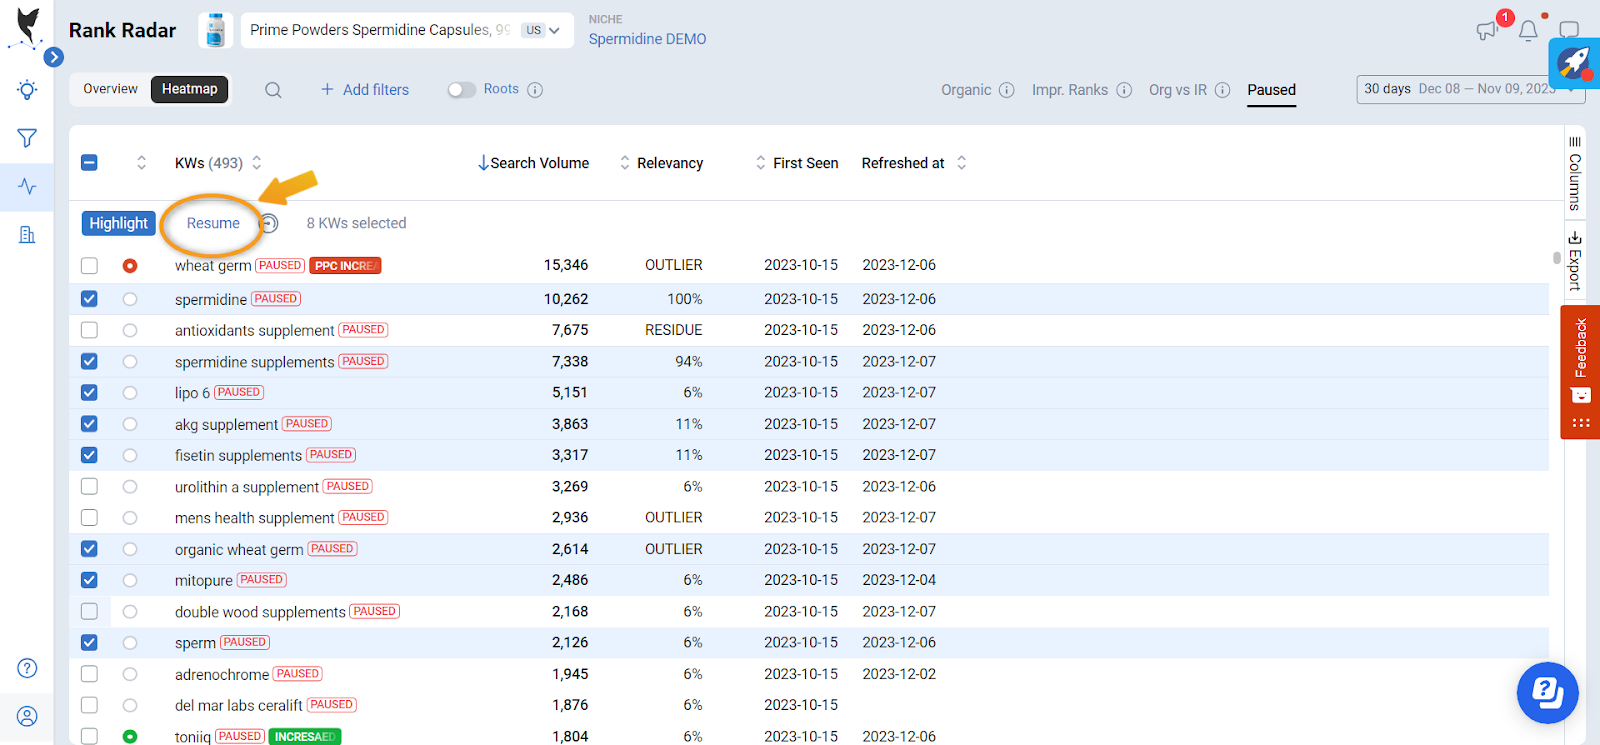The width and height of the screenshot is (1600, 745).
Task: Open the activity pulse sidebar icon
Action: 27,187
